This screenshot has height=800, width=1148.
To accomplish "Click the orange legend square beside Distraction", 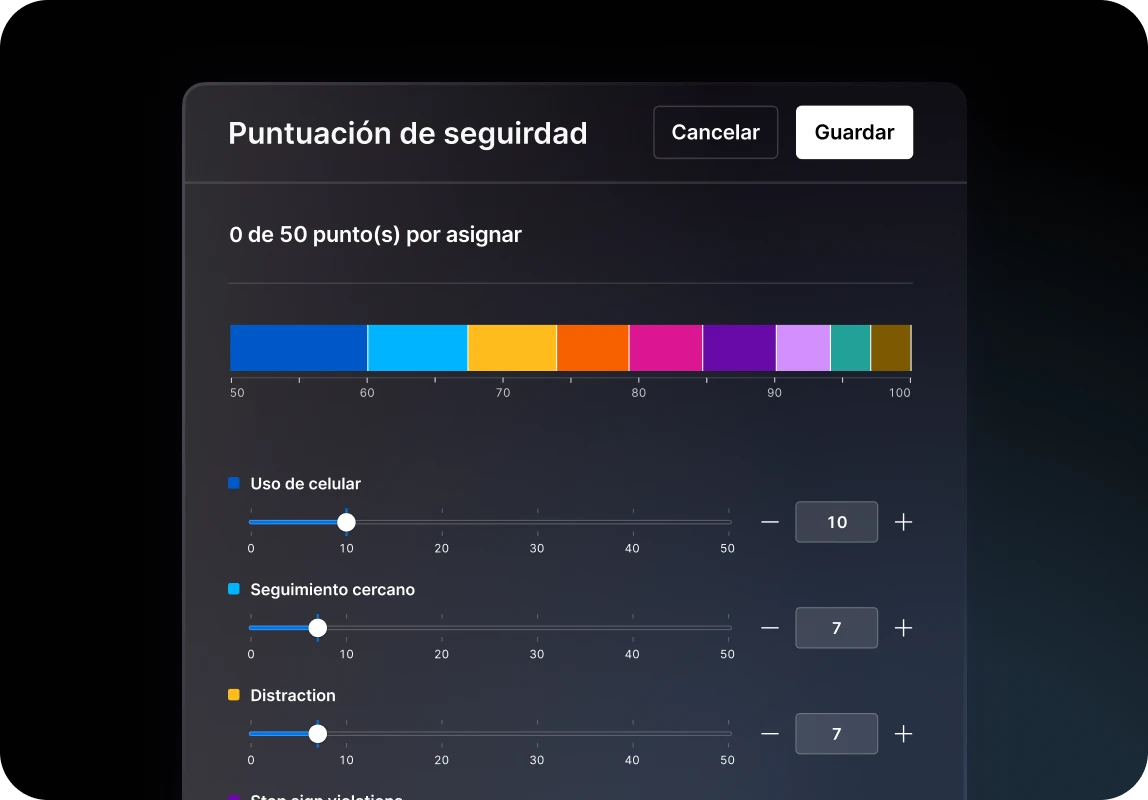I will 234,695.
